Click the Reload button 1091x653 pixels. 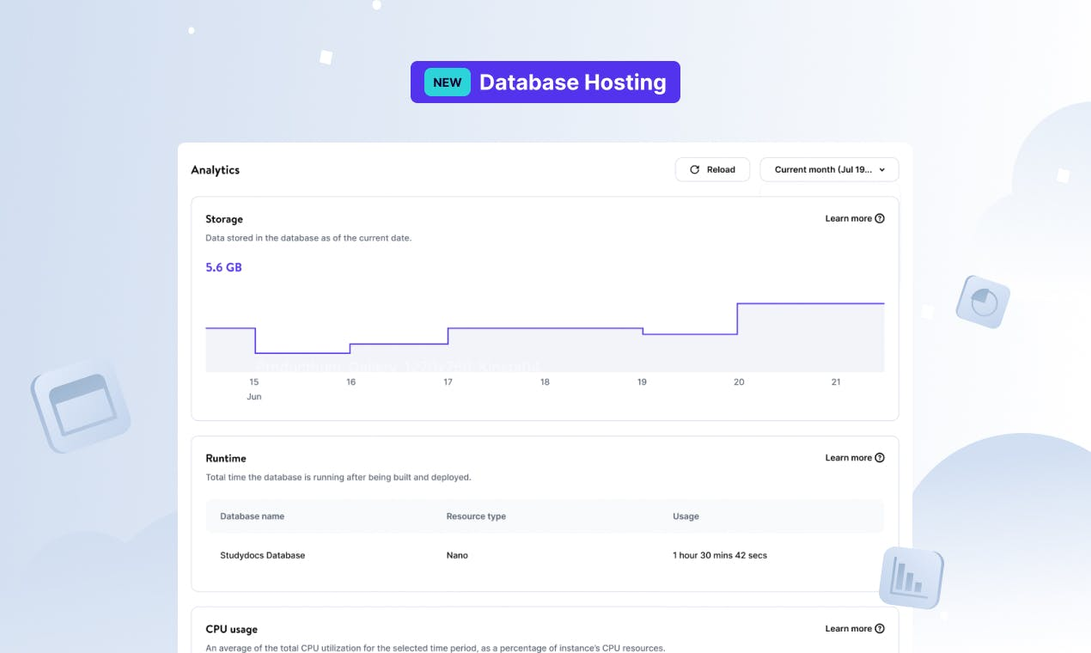[x=712, y=170]
